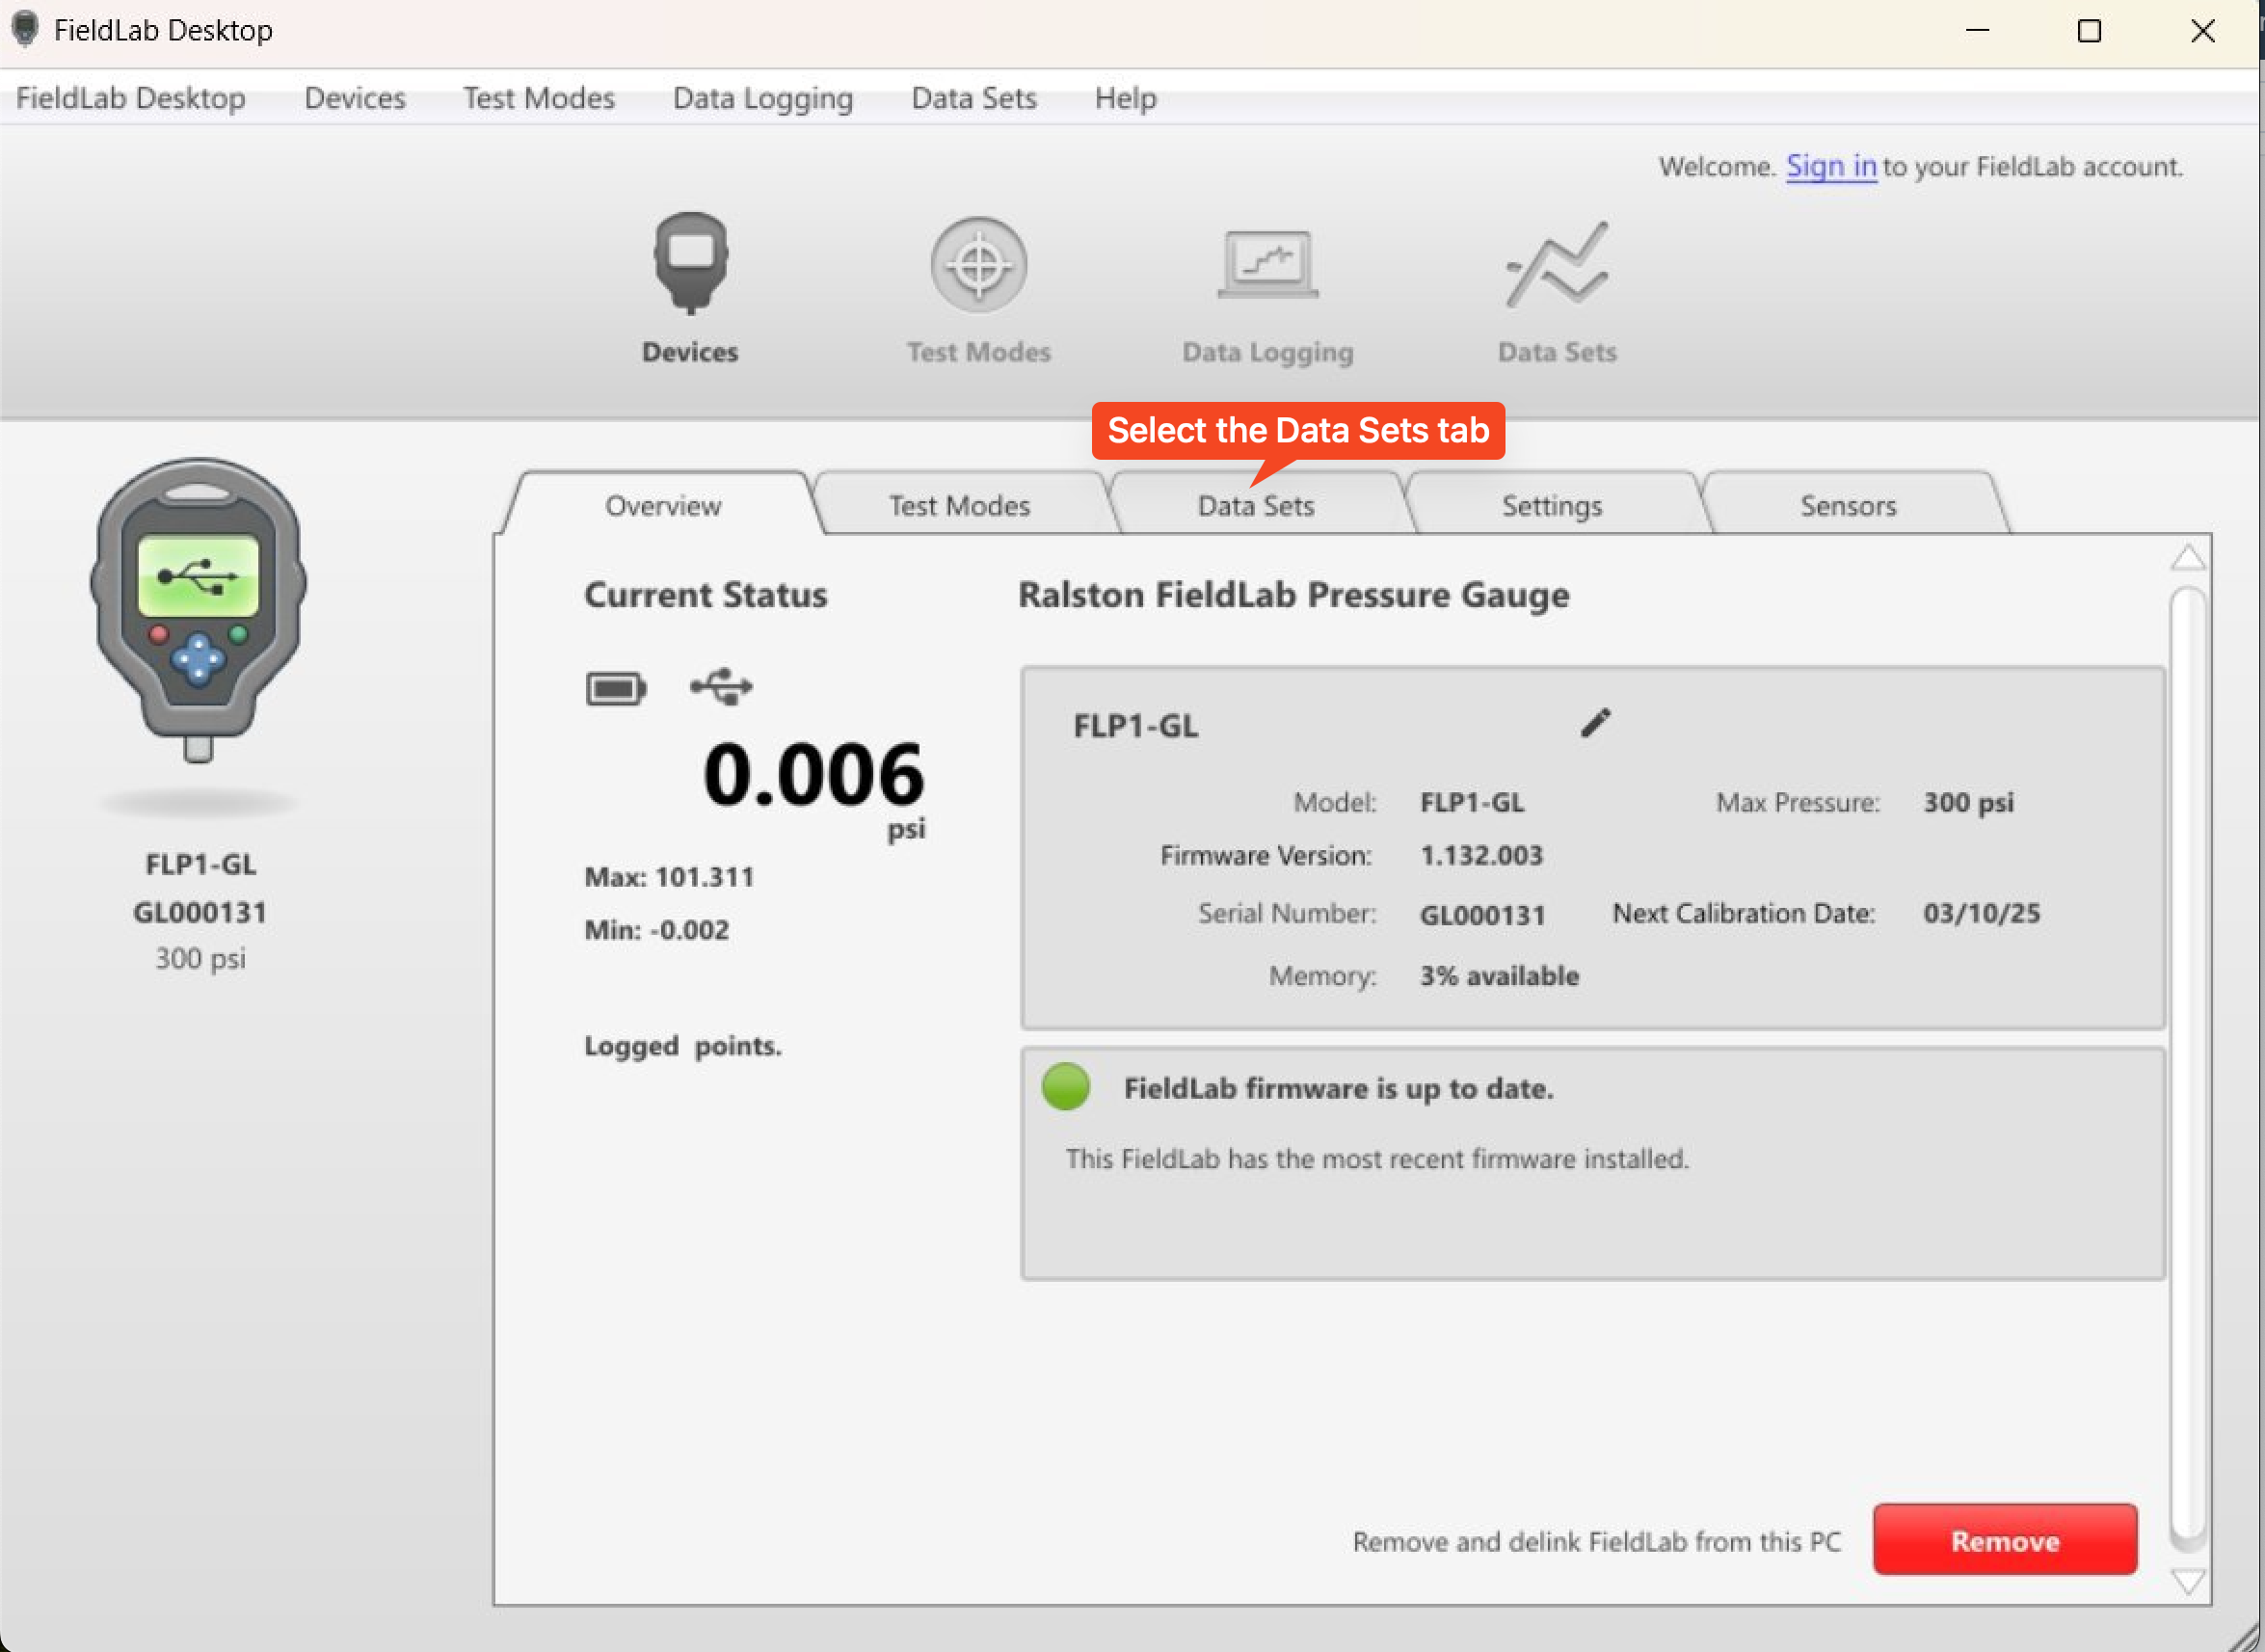Click the scroll down arrow in panel
This screenshot has width=2265, height=1652.
tap(2187, 1581)
